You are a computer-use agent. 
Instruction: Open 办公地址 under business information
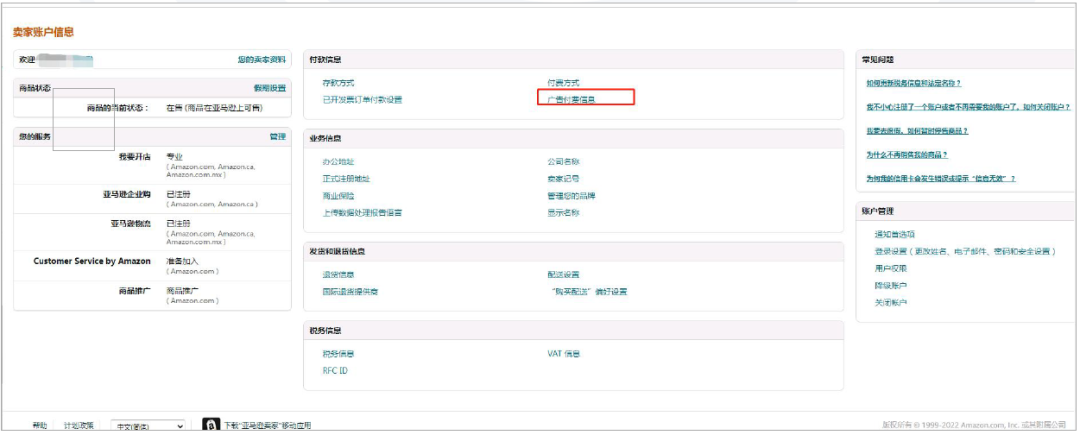[338, 161]
